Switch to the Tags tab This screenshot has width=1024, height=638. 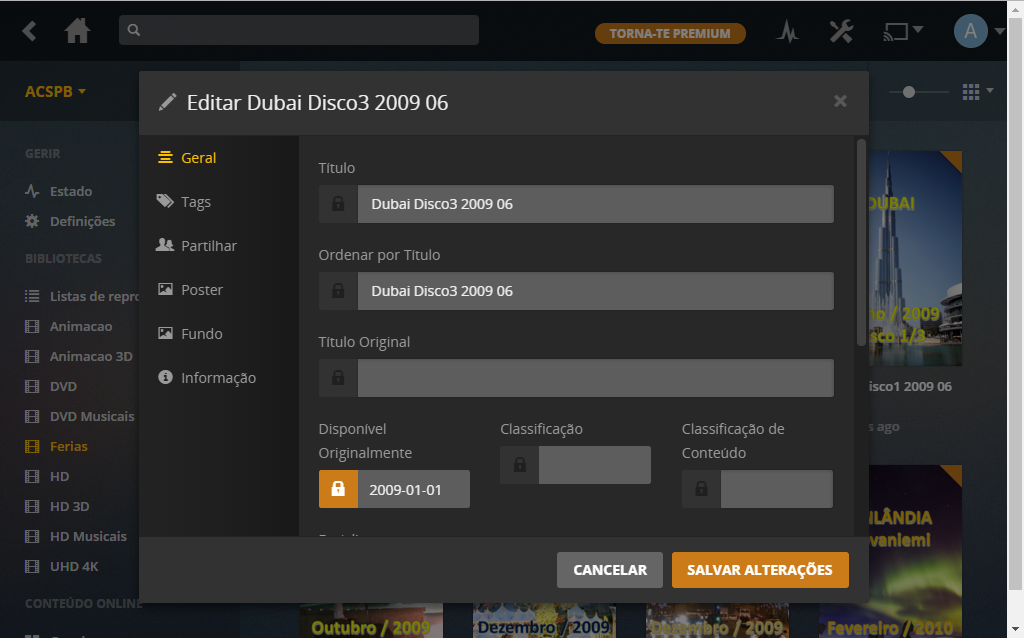click(x=195, y=202)
